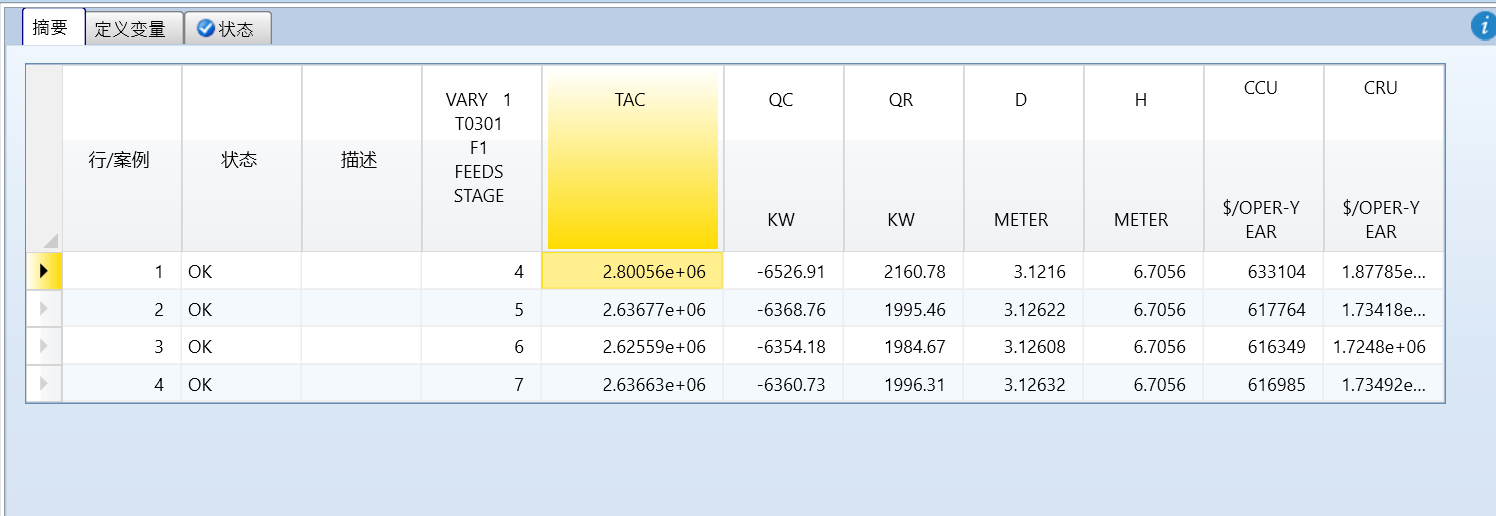Click the 行/案例 column header
The image size is (1496, 516).
(121, 158)
